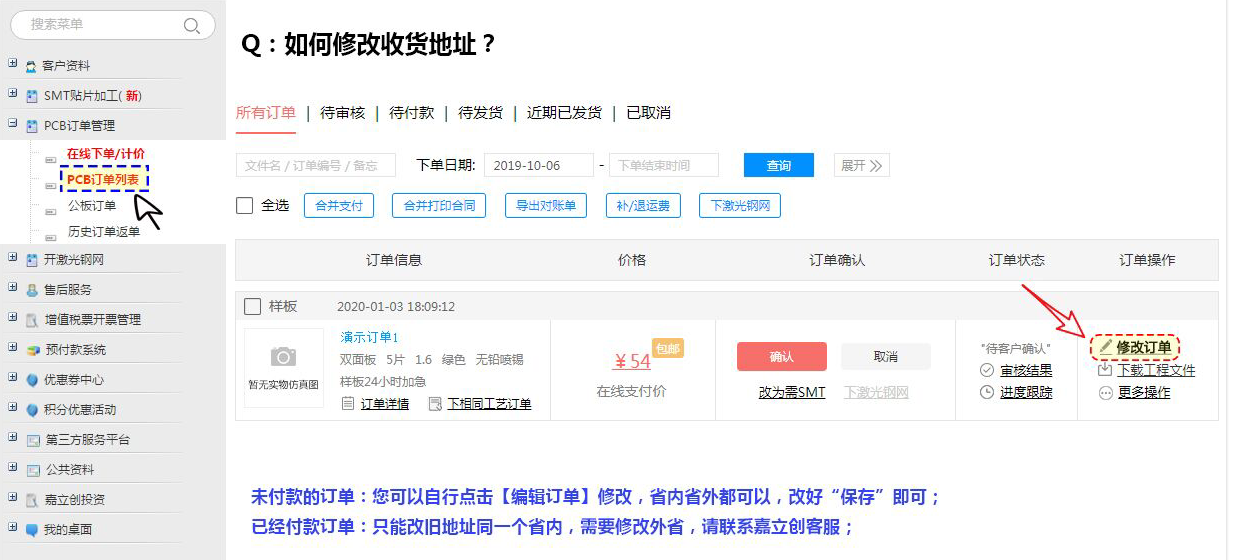
Task: Click the clock icon beside 进度跟踪
Action: 987,392
